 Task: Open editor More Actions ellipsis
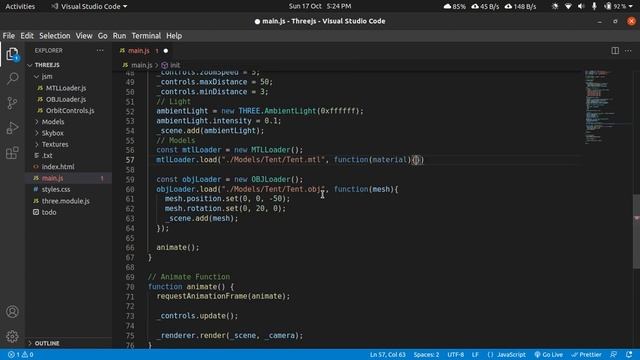[x=628, y=51]
